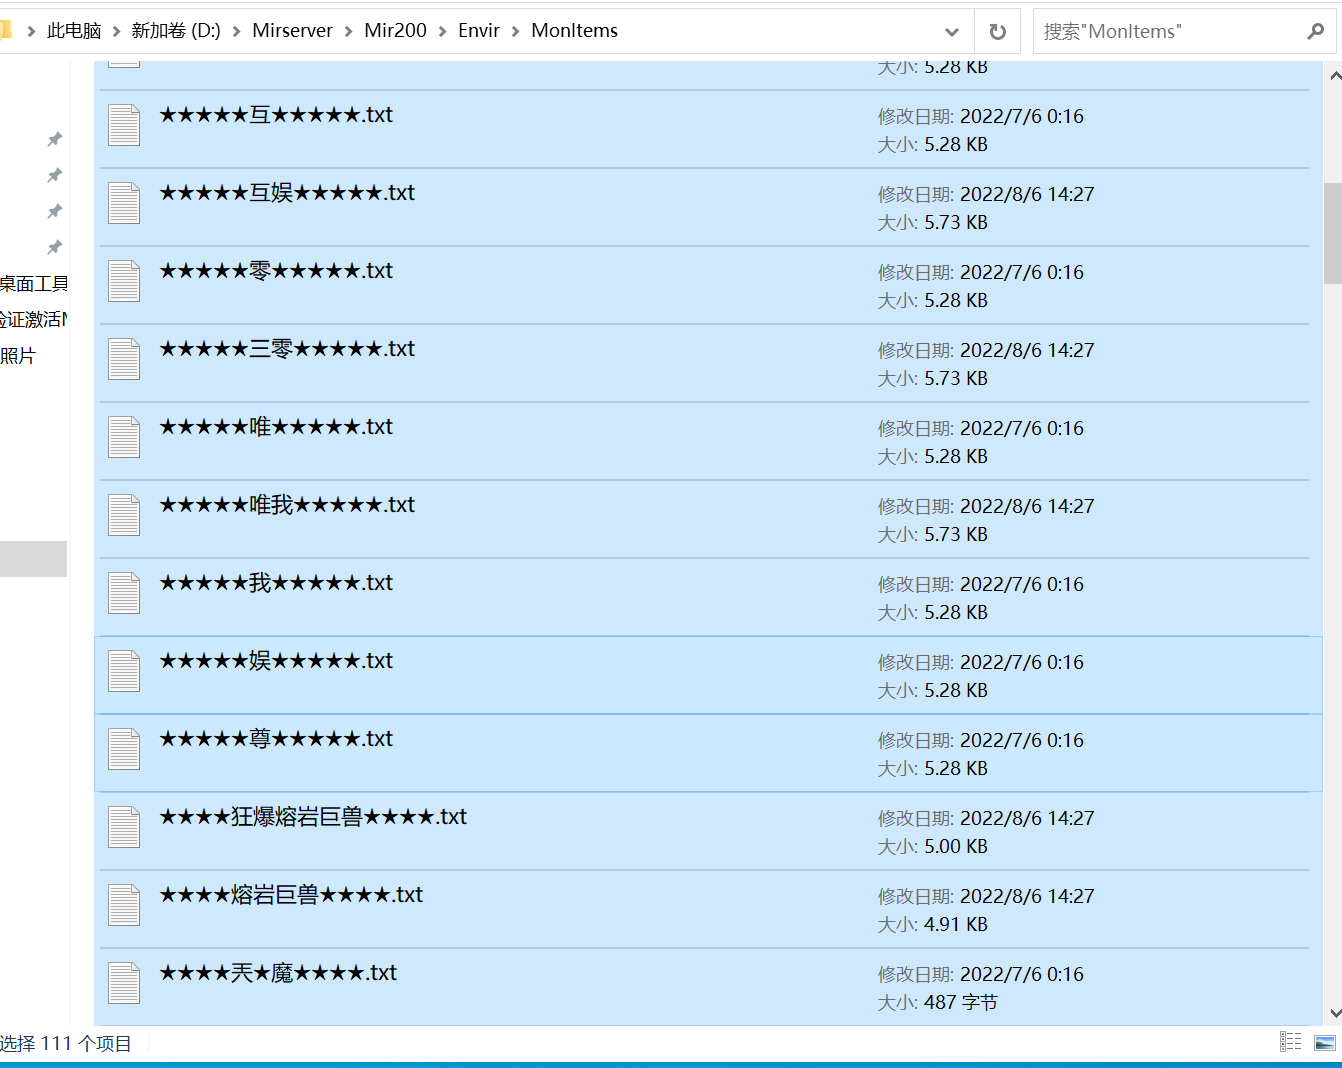Open 照片 in the navigation pane
1342x1068 pixels.
click(x=18, y=356)
